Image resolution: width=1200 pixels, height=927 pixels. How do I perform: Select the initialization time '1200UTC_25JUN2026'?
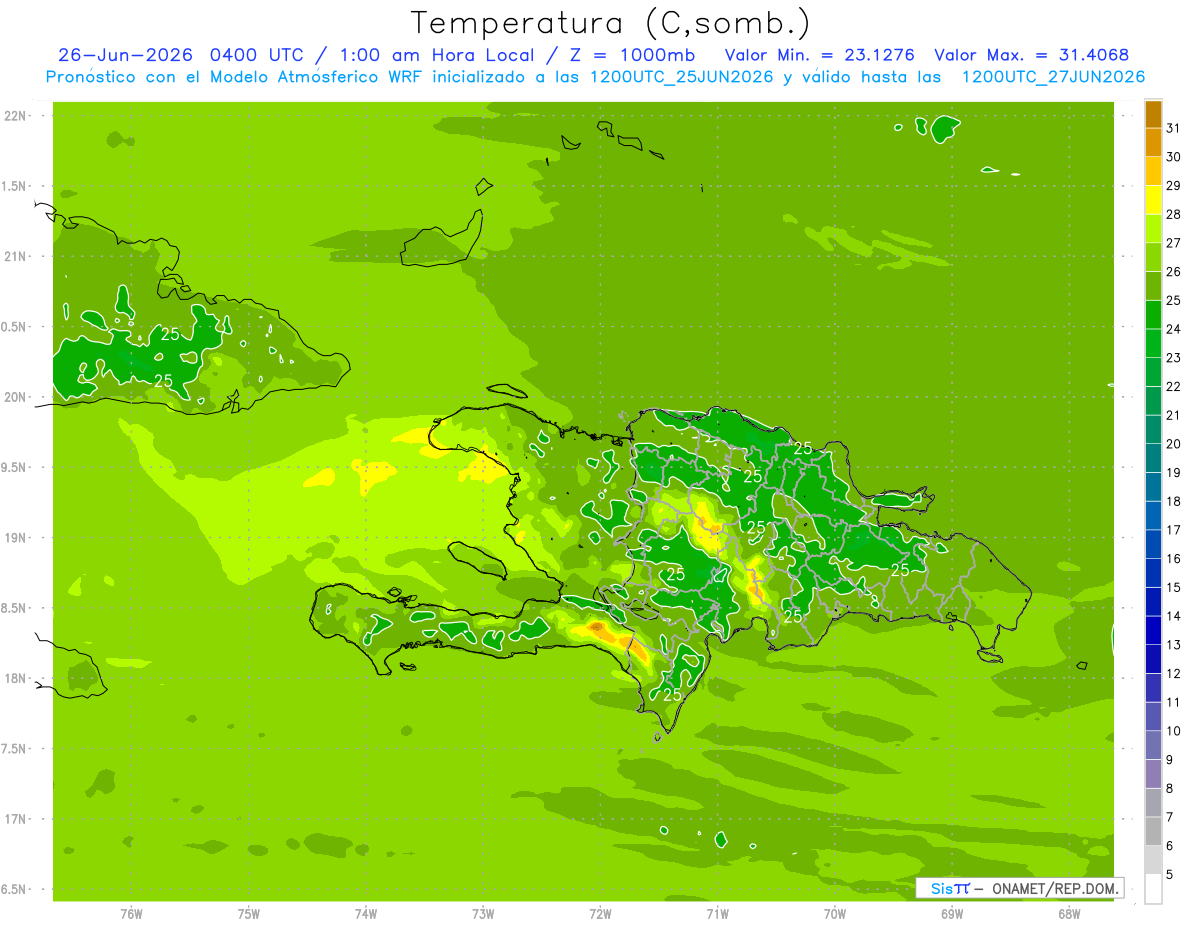pos(682,77)
